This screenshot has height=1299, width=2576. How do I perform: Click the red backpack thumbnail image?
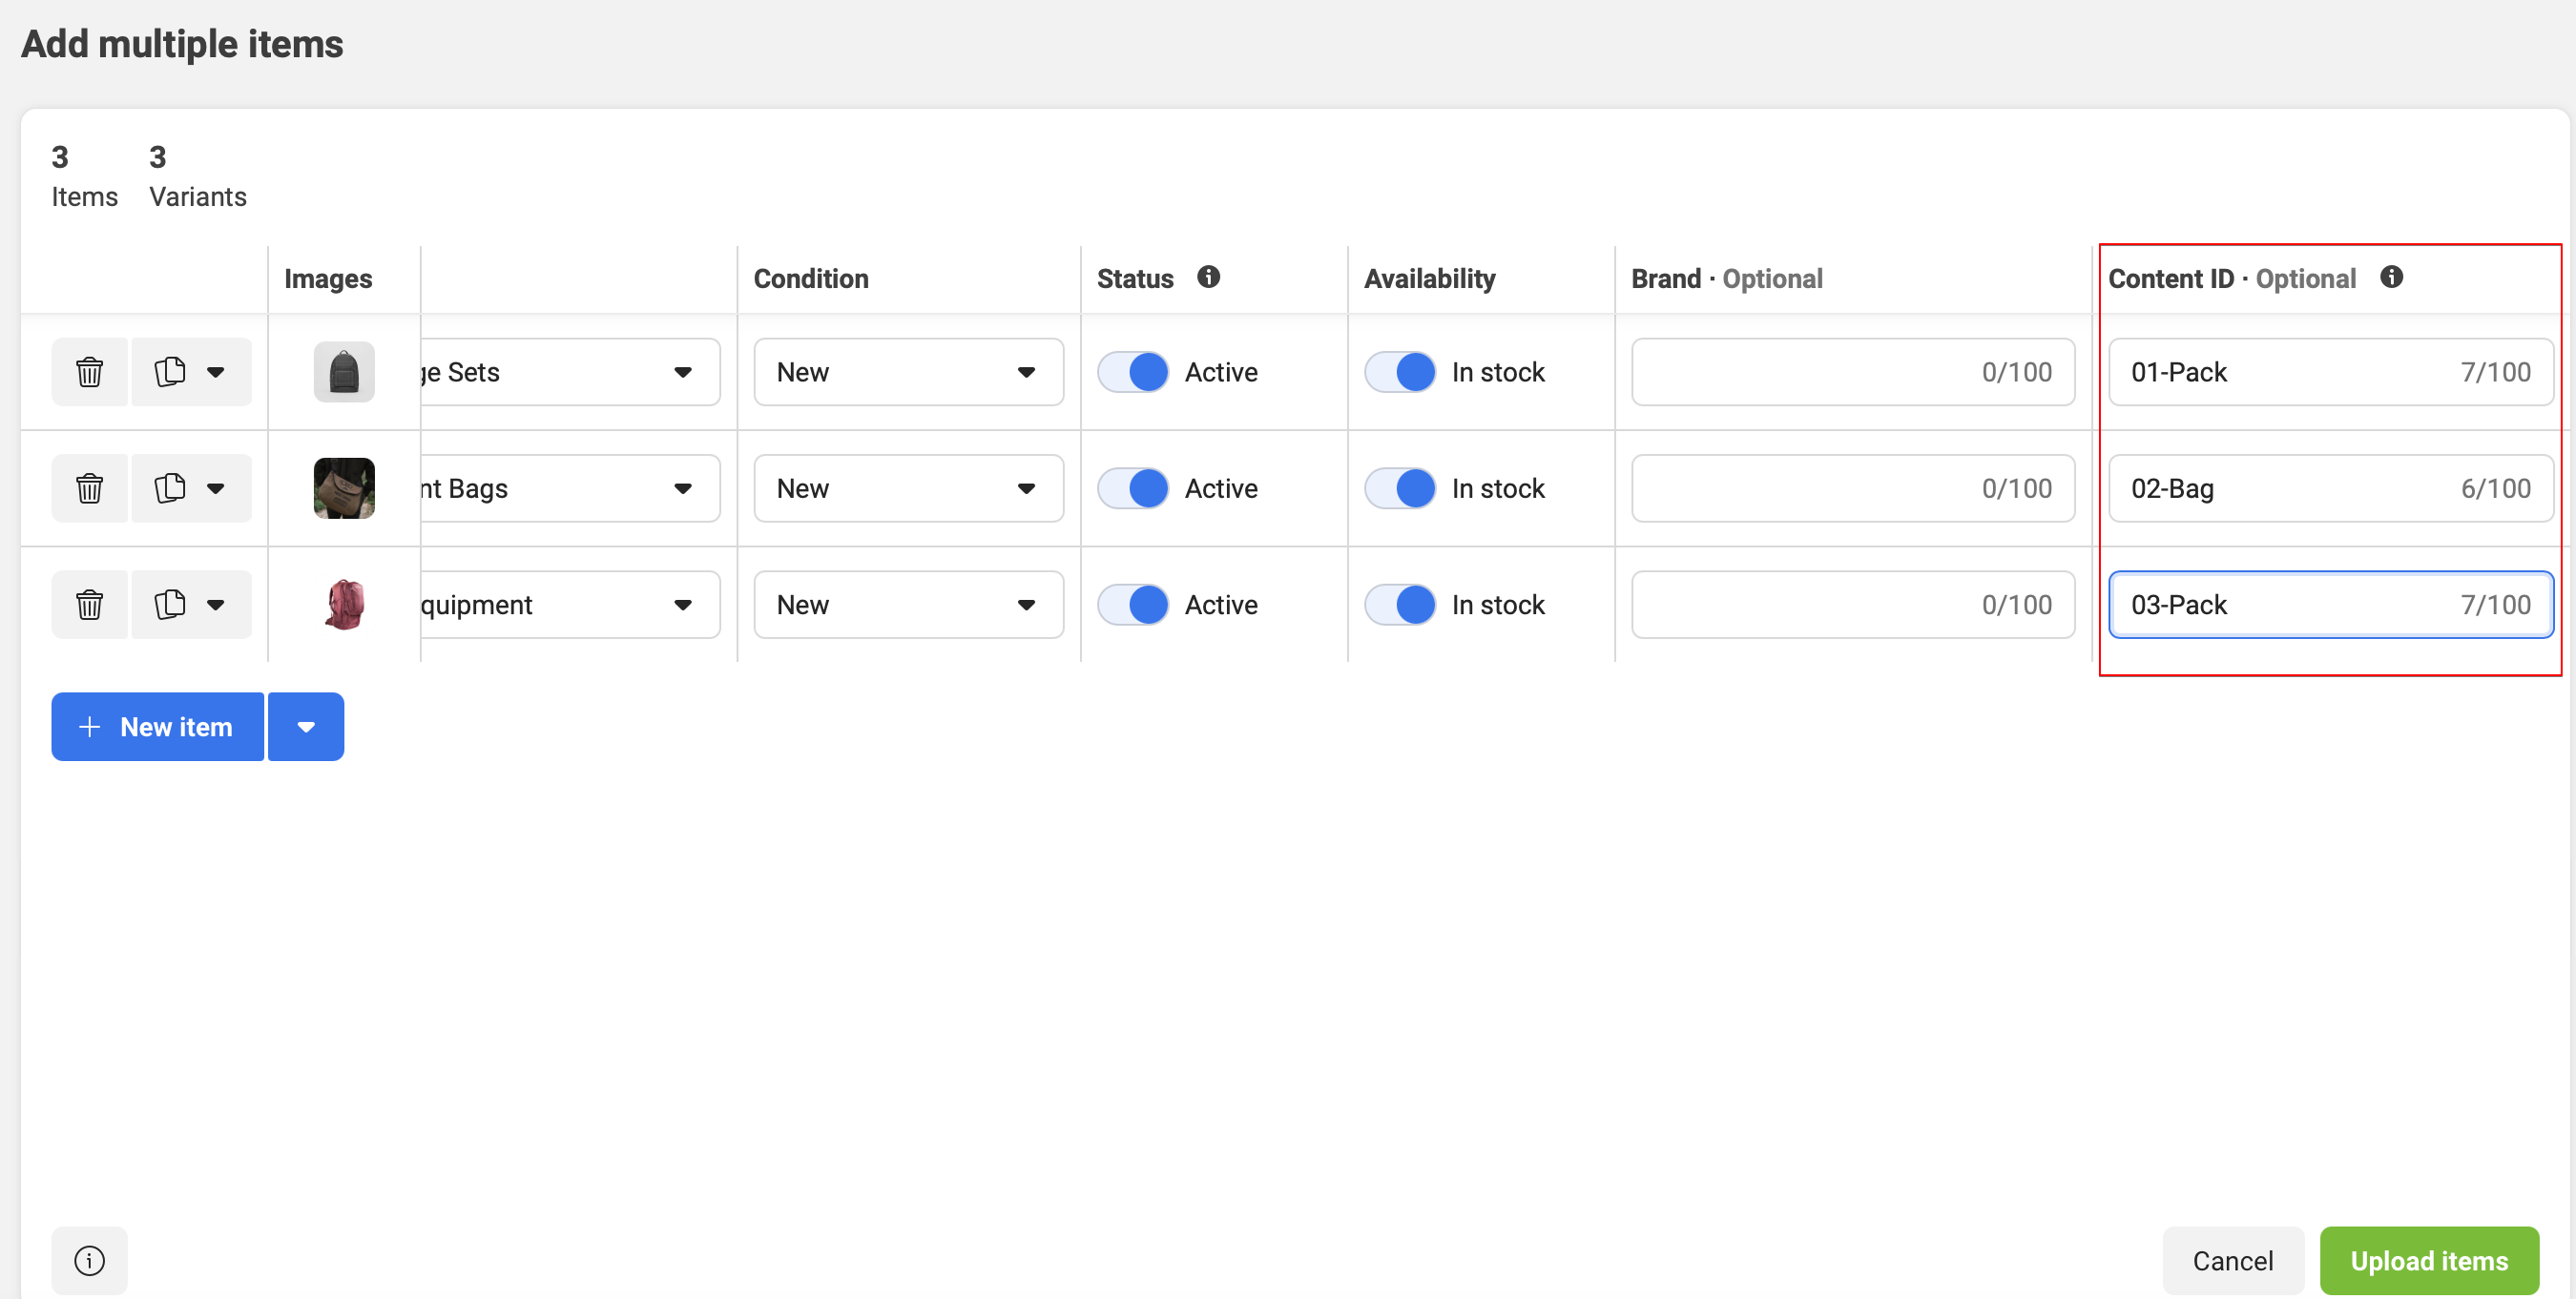[344, 604]
